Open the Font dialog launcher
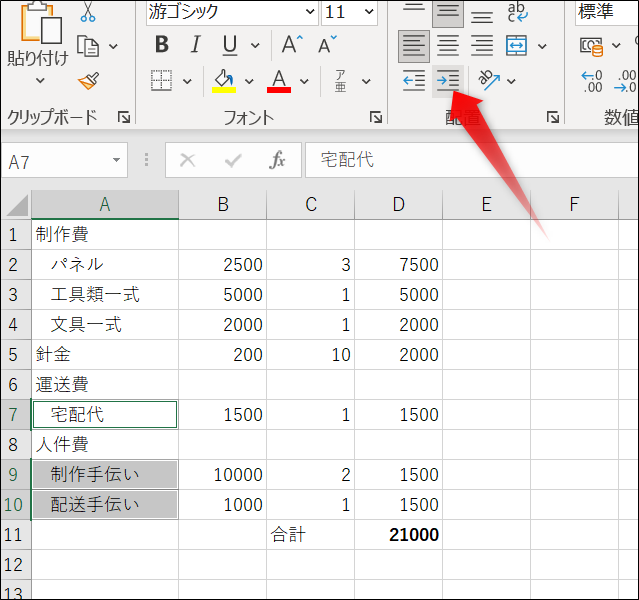 click(376, 117)
